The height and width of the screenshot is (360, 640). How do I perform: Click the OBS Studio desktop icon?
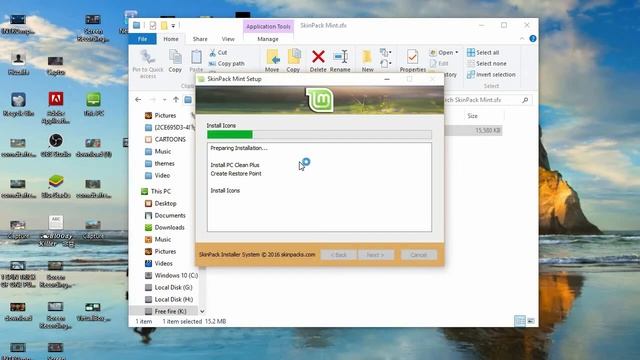tap(56, 146)
